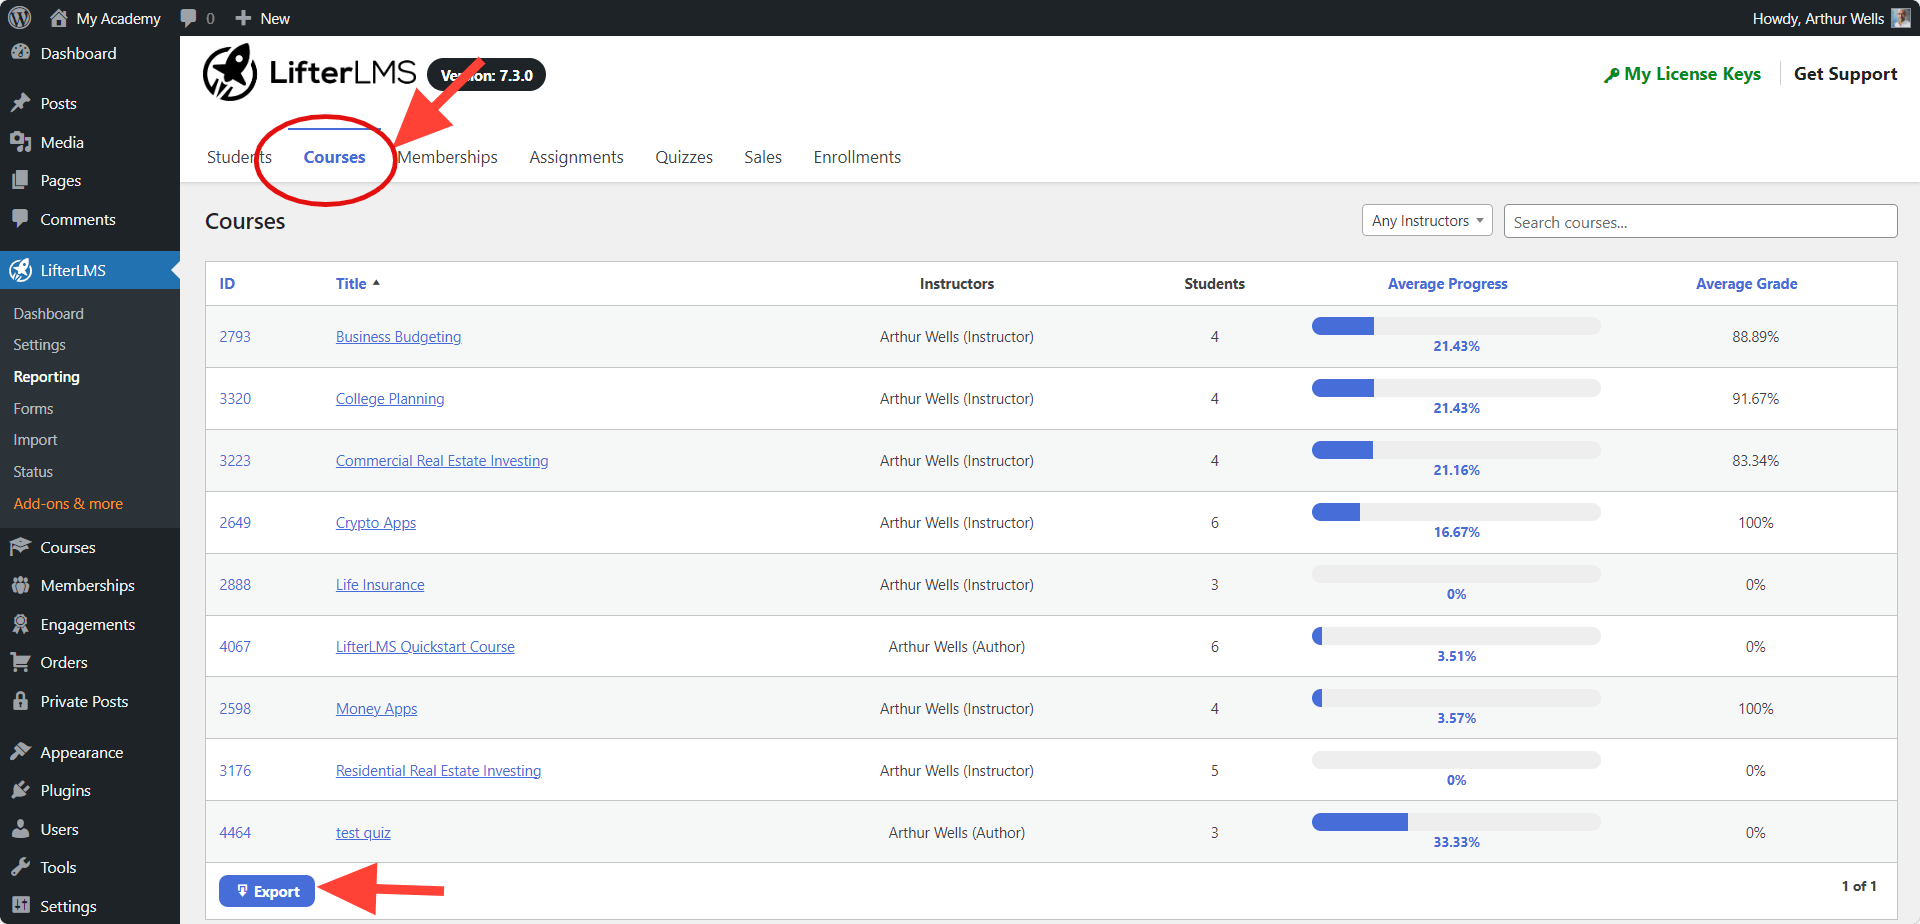Open test quiz course link
Image resolution: width=1920 pixels, height=924 pixels.
point(363,833)
